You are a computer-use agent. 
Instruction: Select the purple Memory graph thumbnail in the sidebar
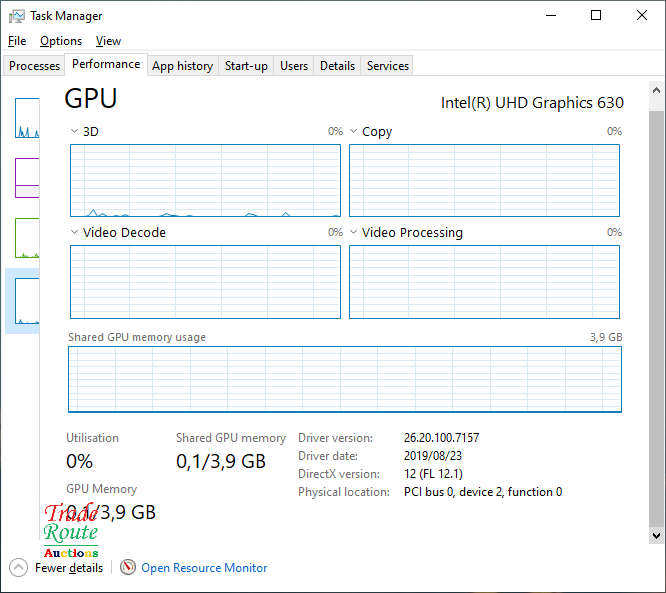(27, 178)
